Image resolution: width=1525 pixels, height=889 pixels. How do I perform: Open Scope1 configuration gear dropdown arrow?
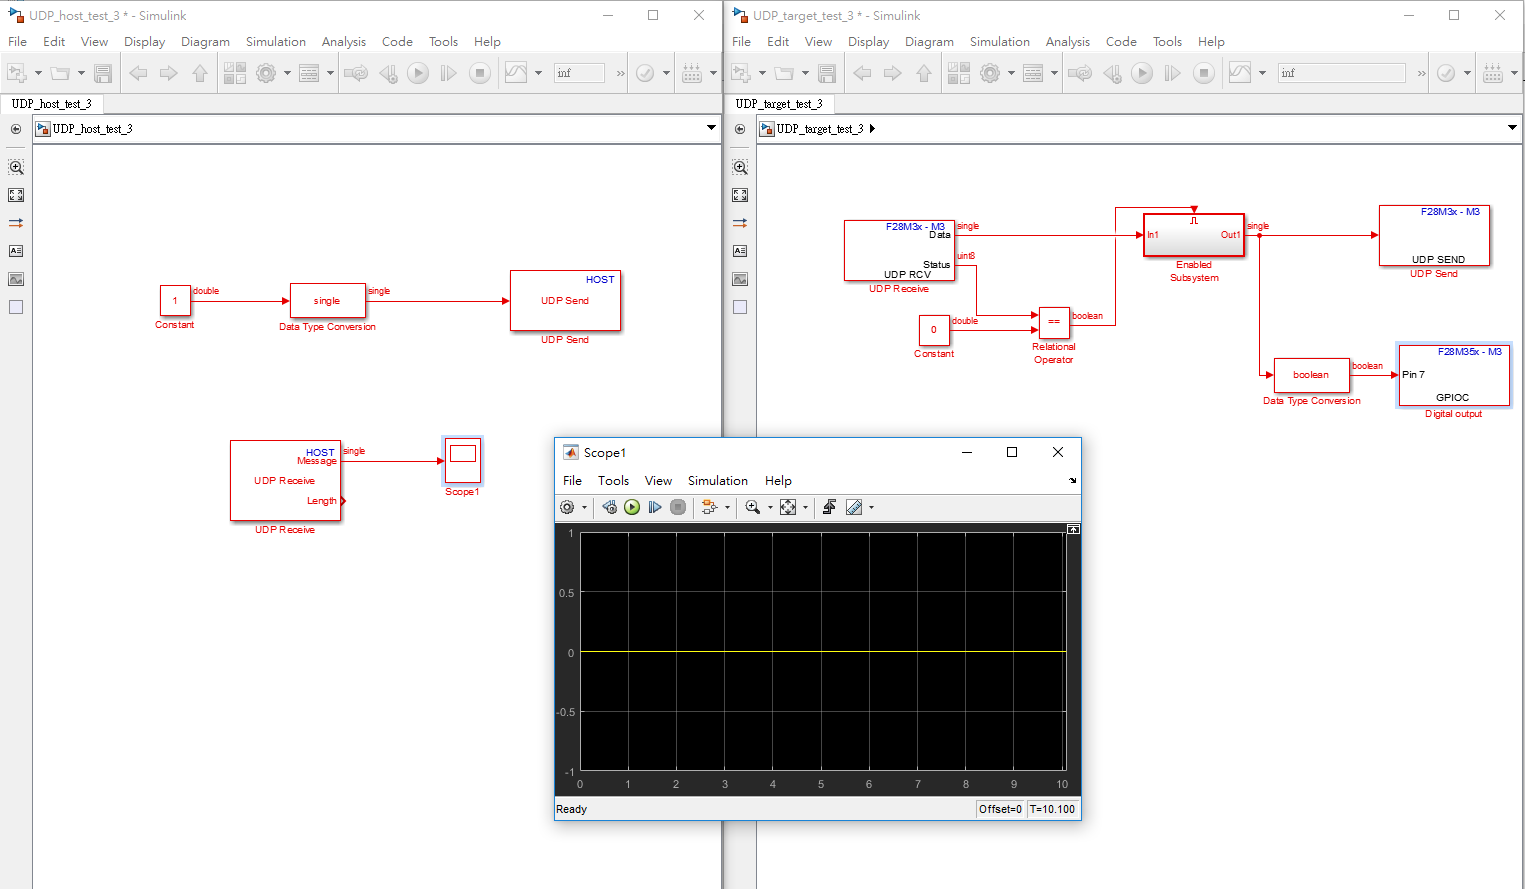tap(584, 507)
